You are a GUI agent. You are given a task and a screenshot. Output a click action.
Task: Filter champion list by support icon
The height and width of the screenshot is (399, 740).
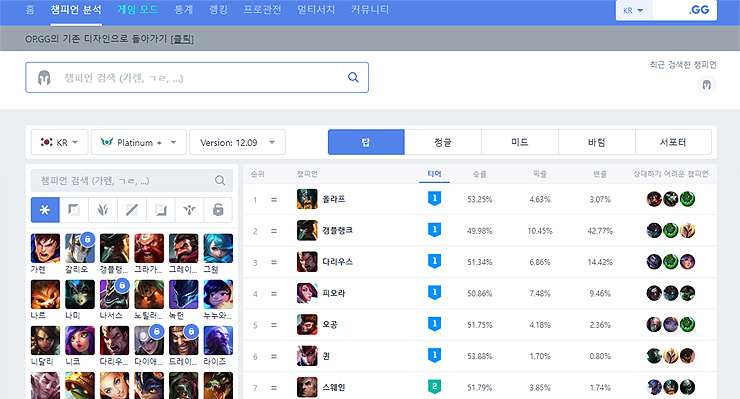pyautogui.click(x=189, y=210)
